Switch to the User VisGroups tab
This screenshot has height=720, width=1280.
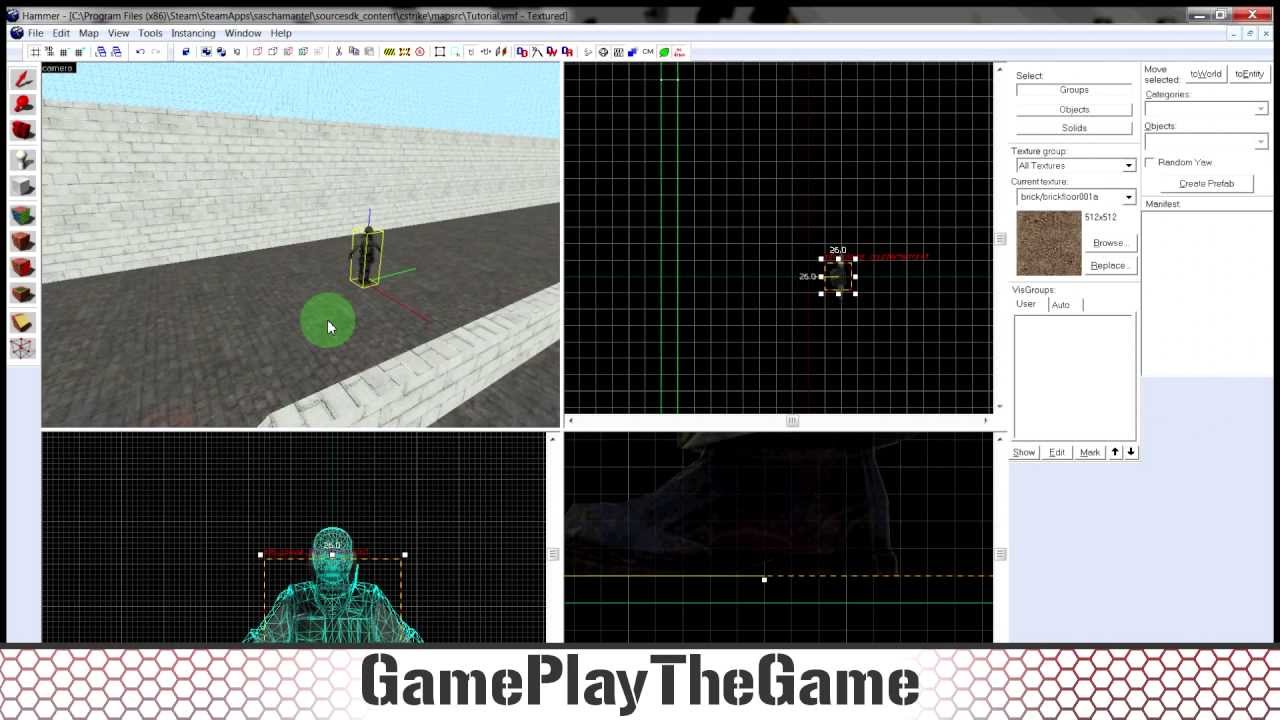(x=1026, y=304)
